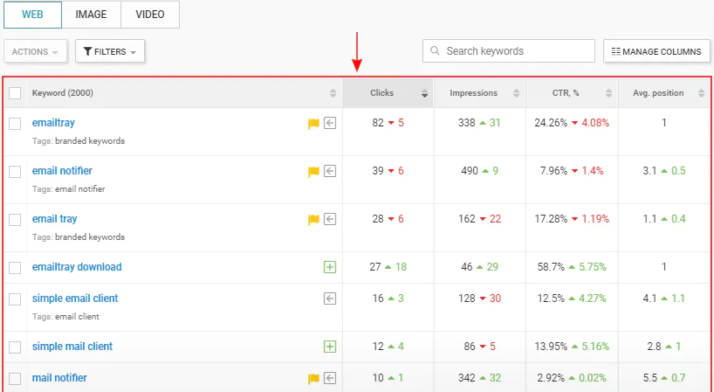The image size is (714, 392).
Task: Click the arrow-box icon in the simple email client row
Action: coord(330,299)
